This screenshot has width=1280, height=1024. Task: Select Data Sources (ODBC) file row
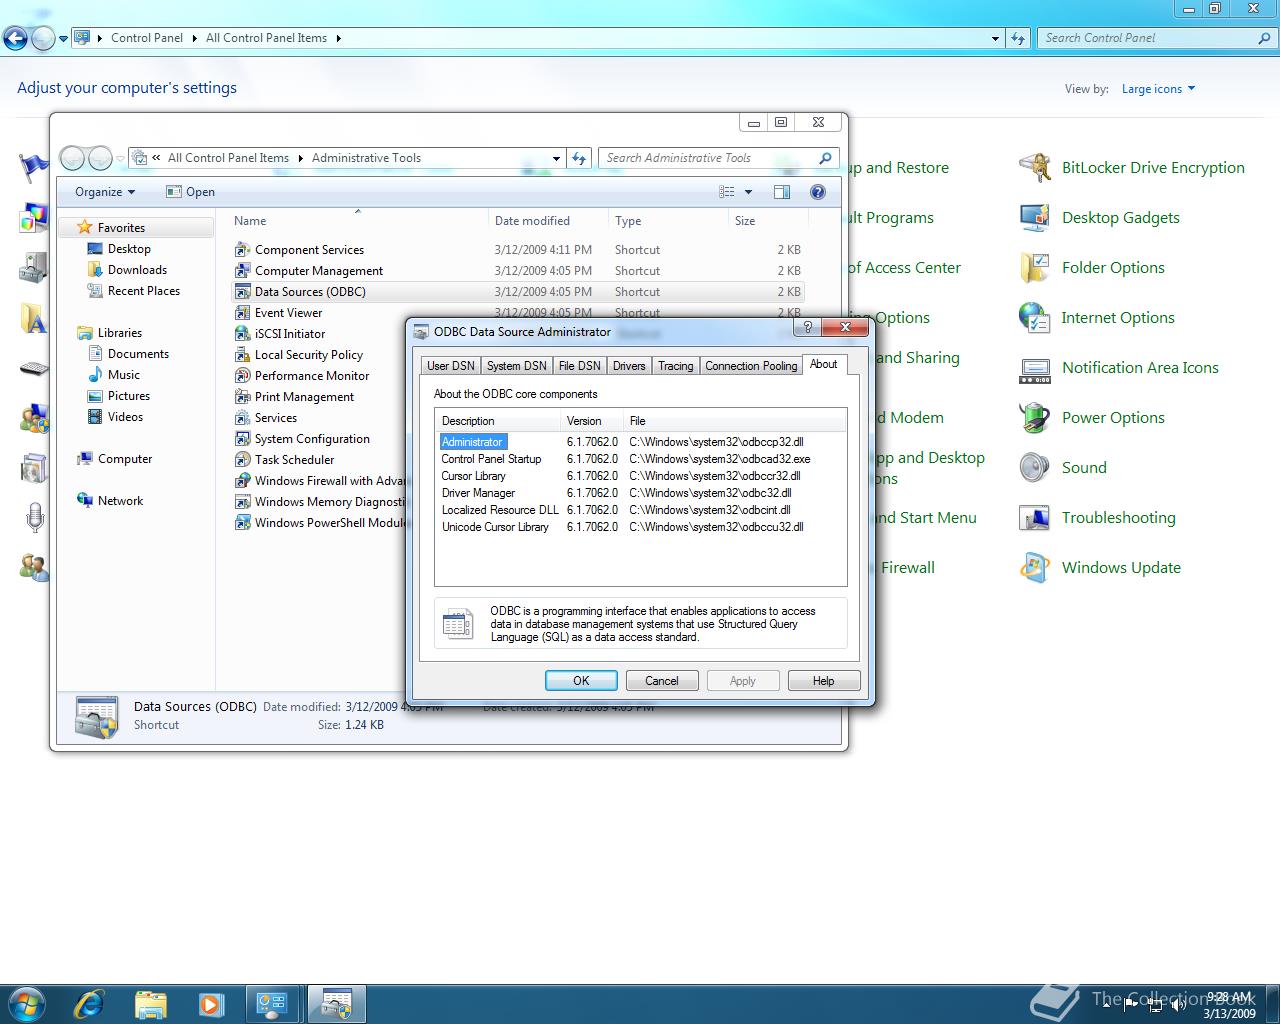pos(518,292)
